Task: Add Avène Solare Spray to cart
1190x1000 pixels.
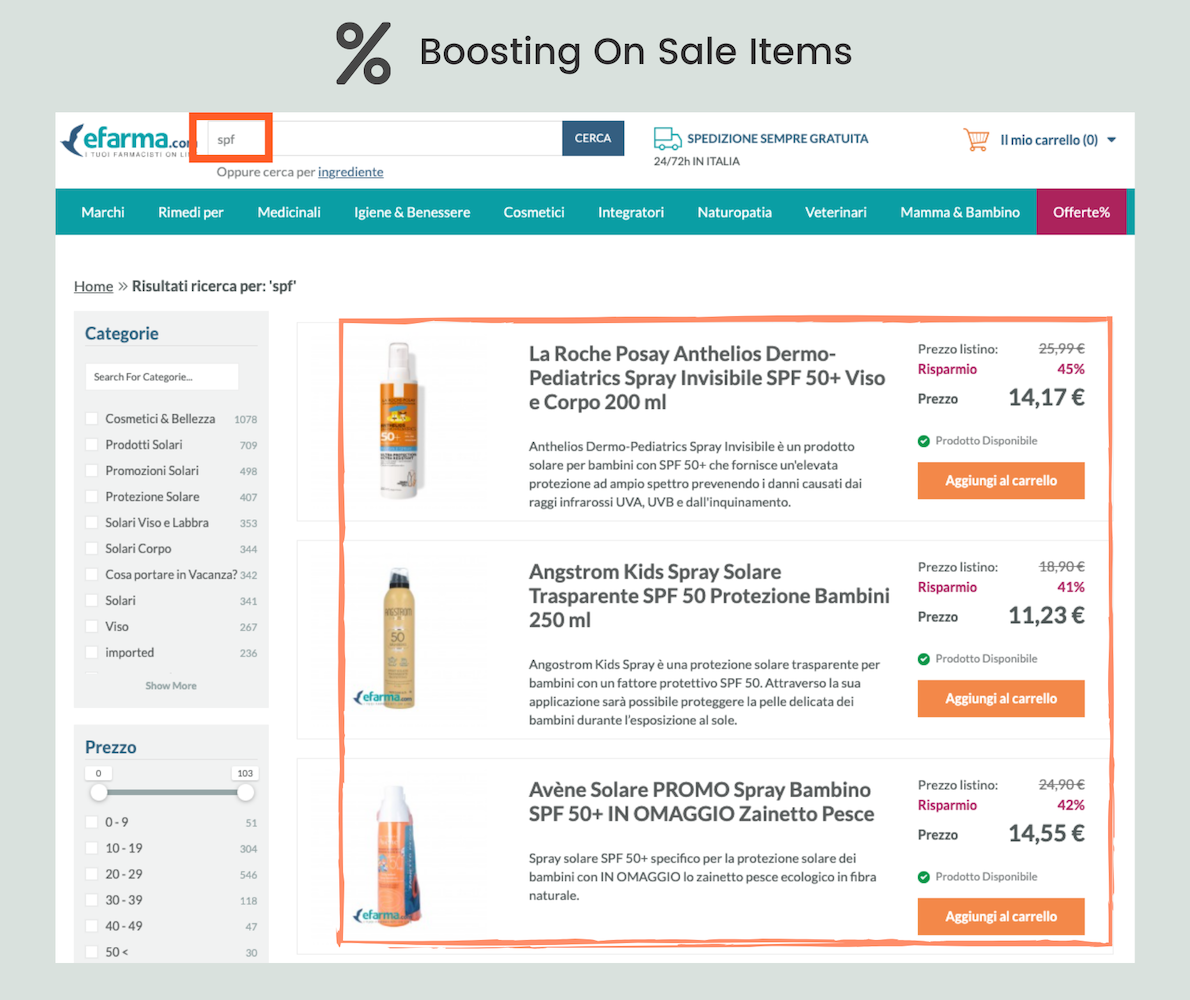Action: pos(1001,917)
